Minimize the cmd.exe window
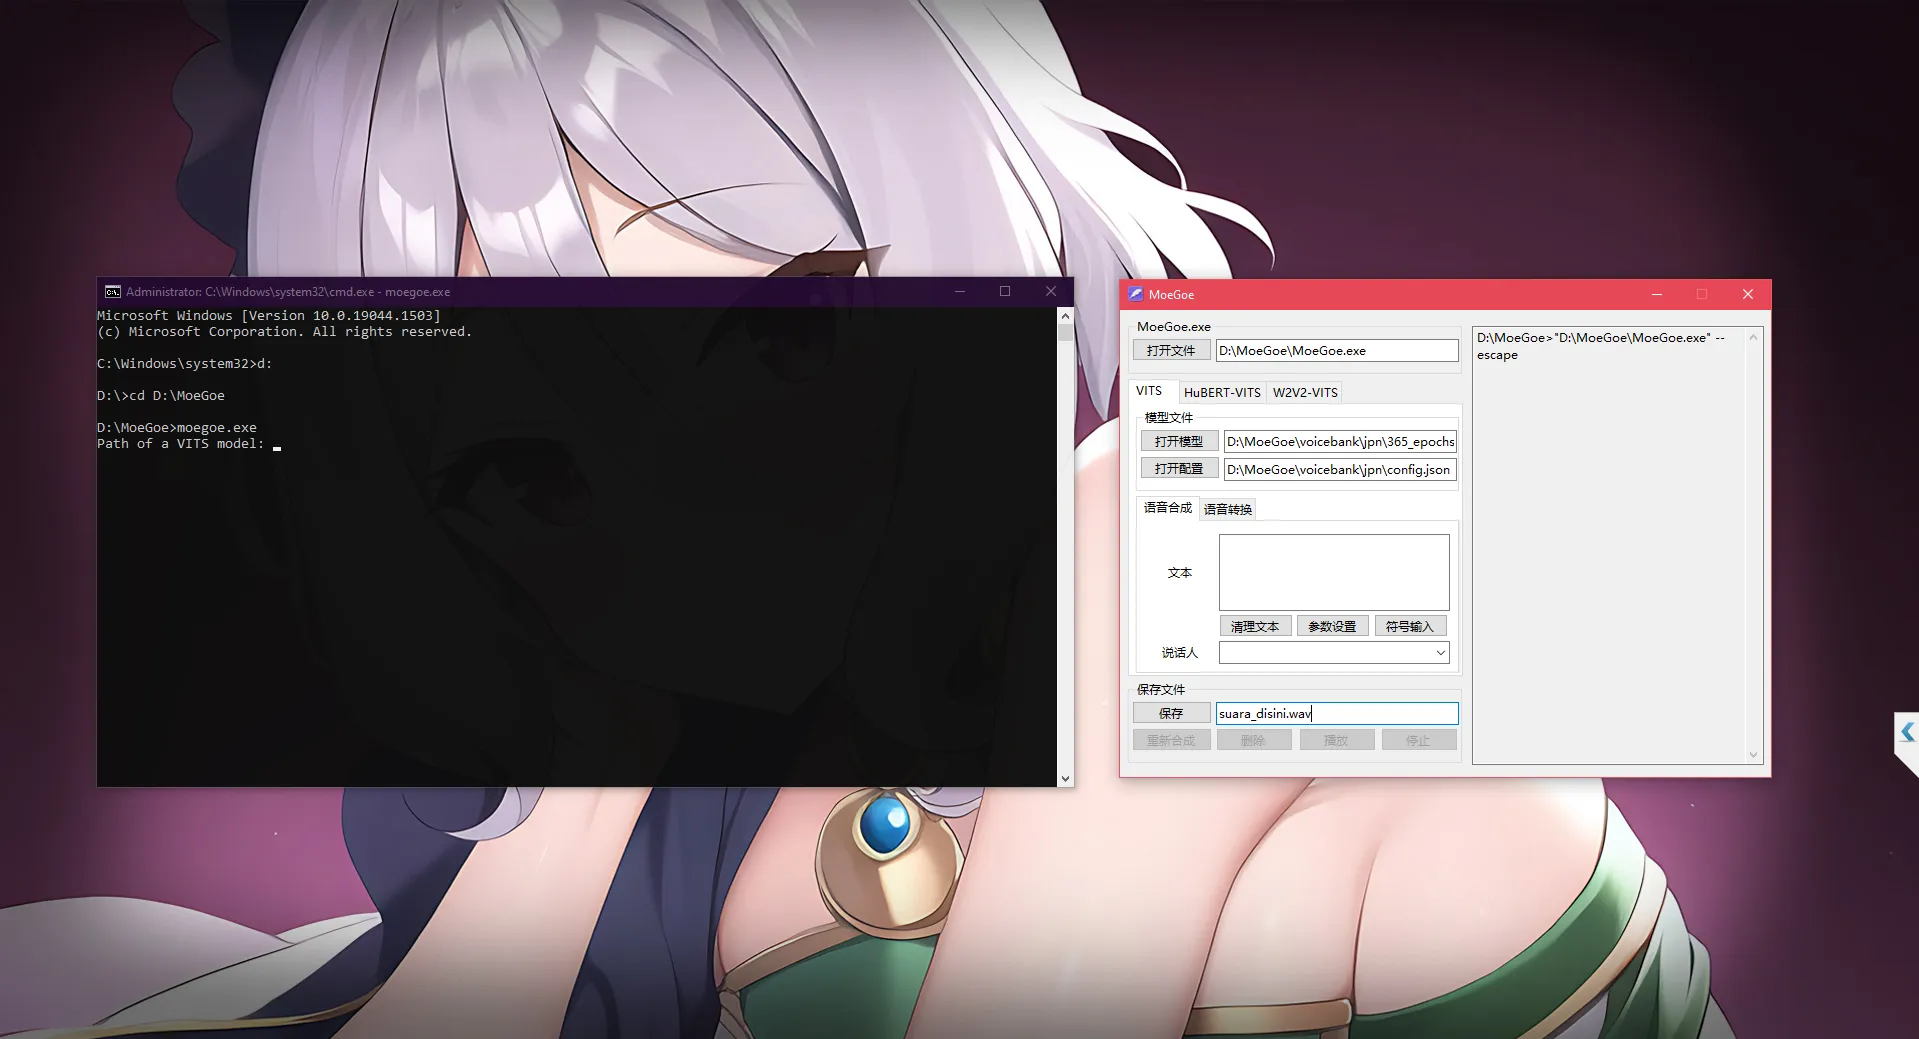Screen dimensions: 1919x1039 960,291
